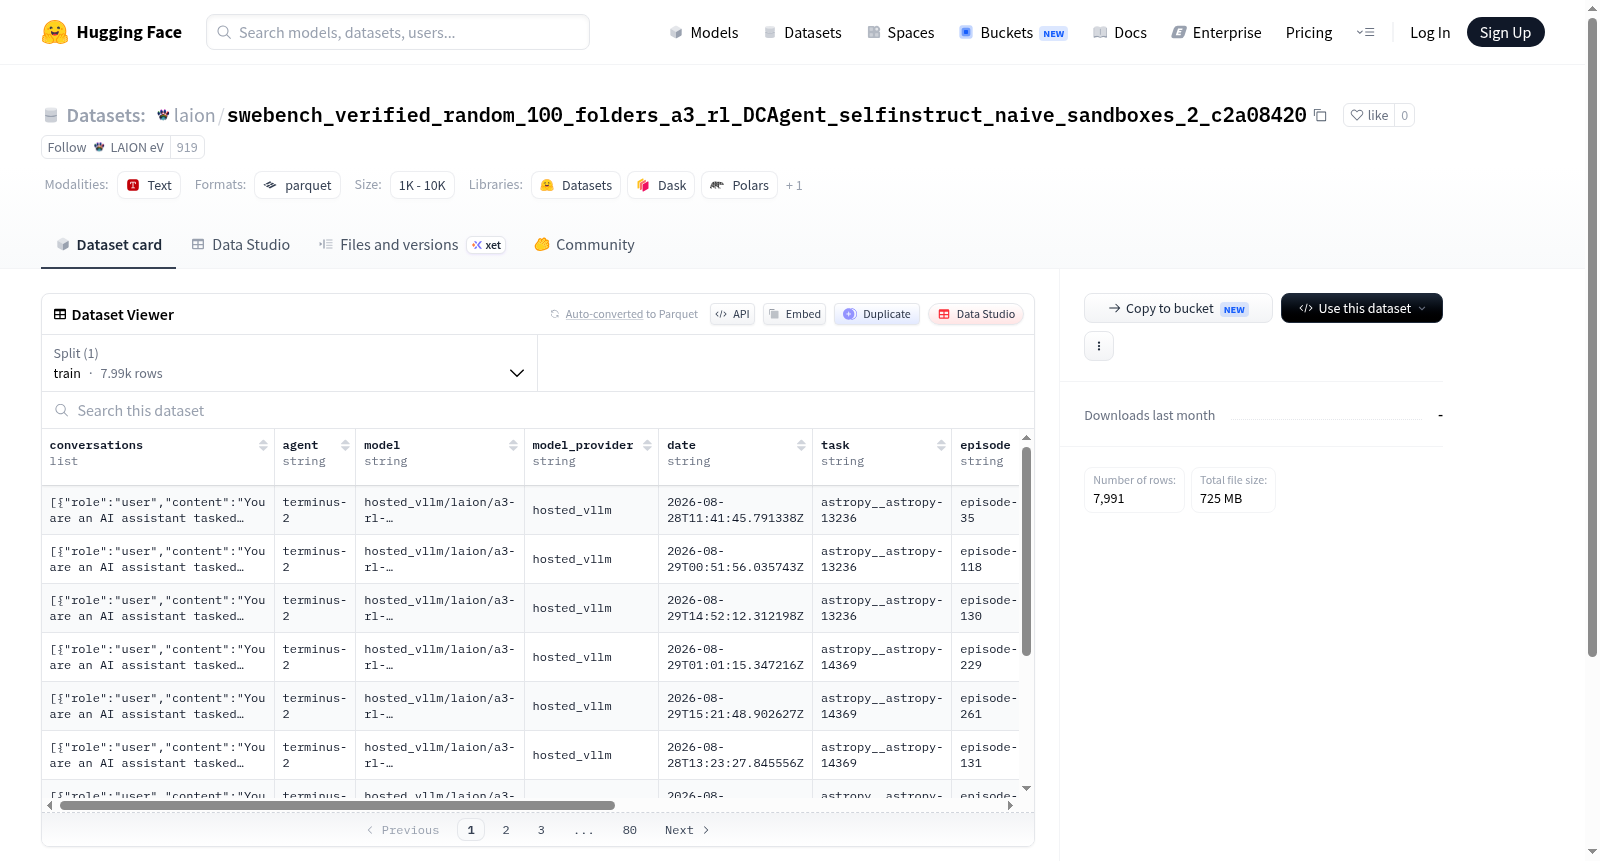Focus the top search models field

click(398, 32)
